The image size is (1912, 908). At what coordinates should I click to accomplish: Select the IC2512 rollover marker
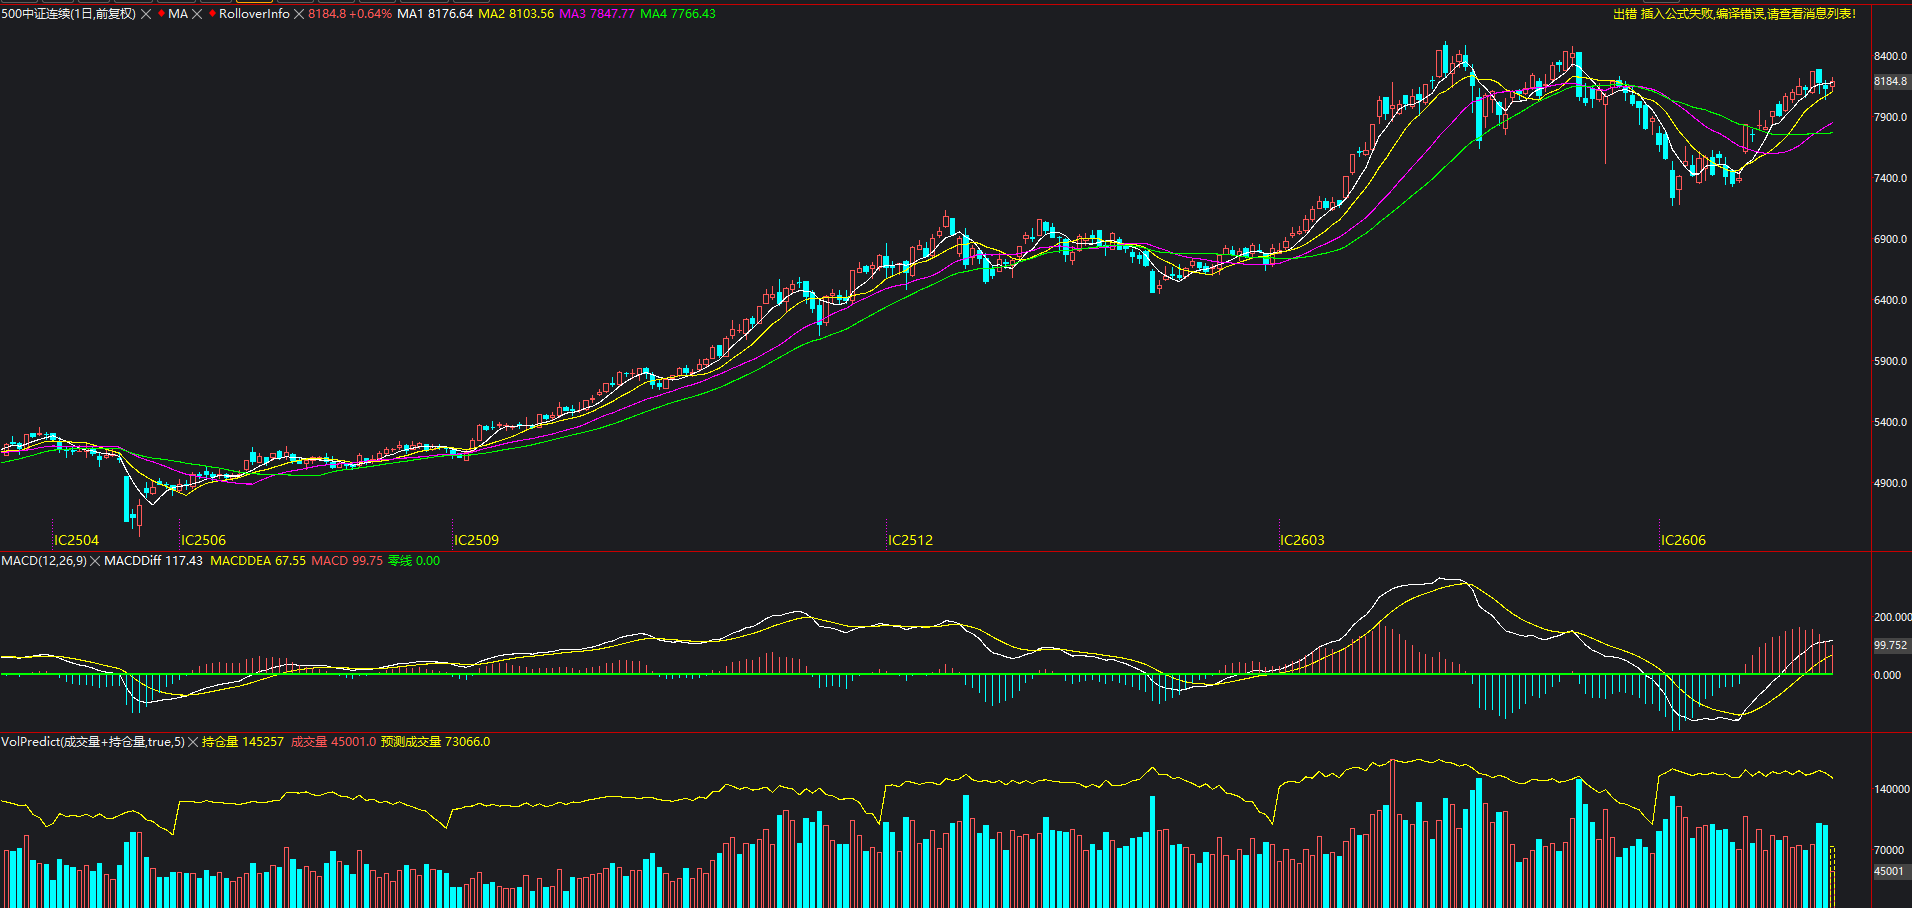[910, 540]
